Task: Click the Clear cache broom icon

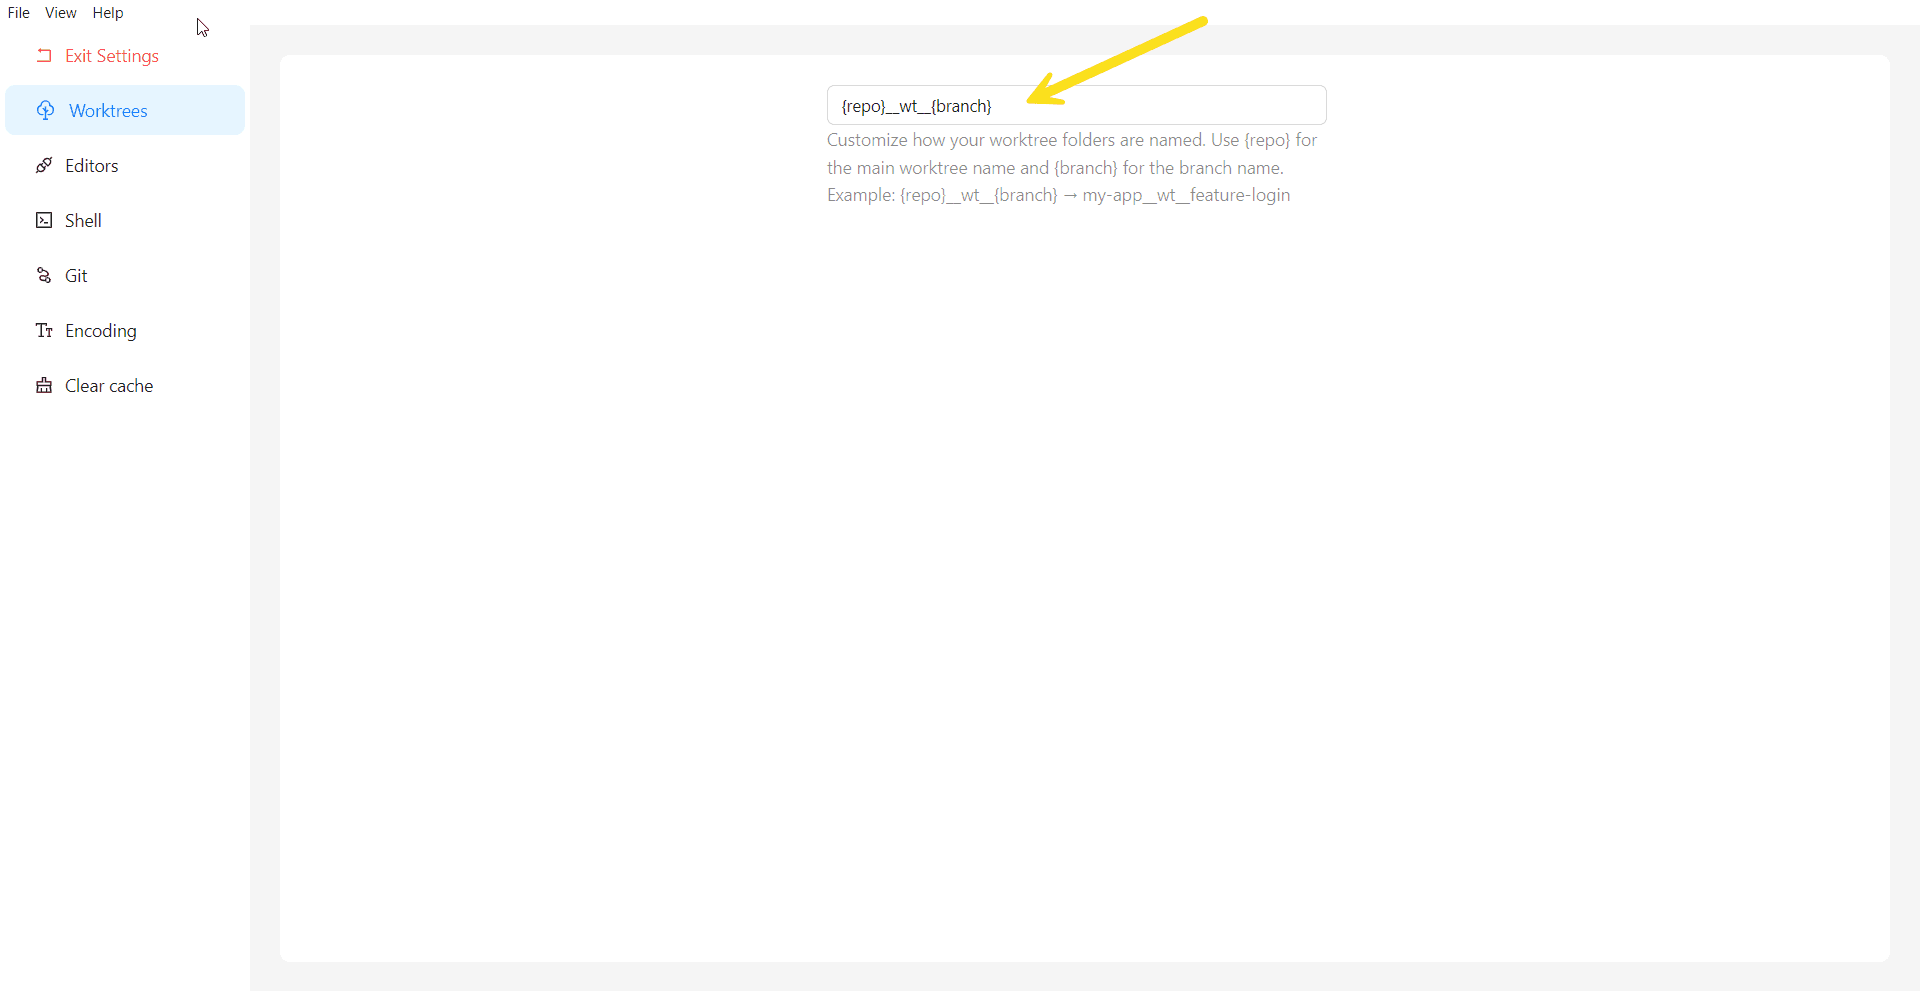Action: [x=44, y=386]
